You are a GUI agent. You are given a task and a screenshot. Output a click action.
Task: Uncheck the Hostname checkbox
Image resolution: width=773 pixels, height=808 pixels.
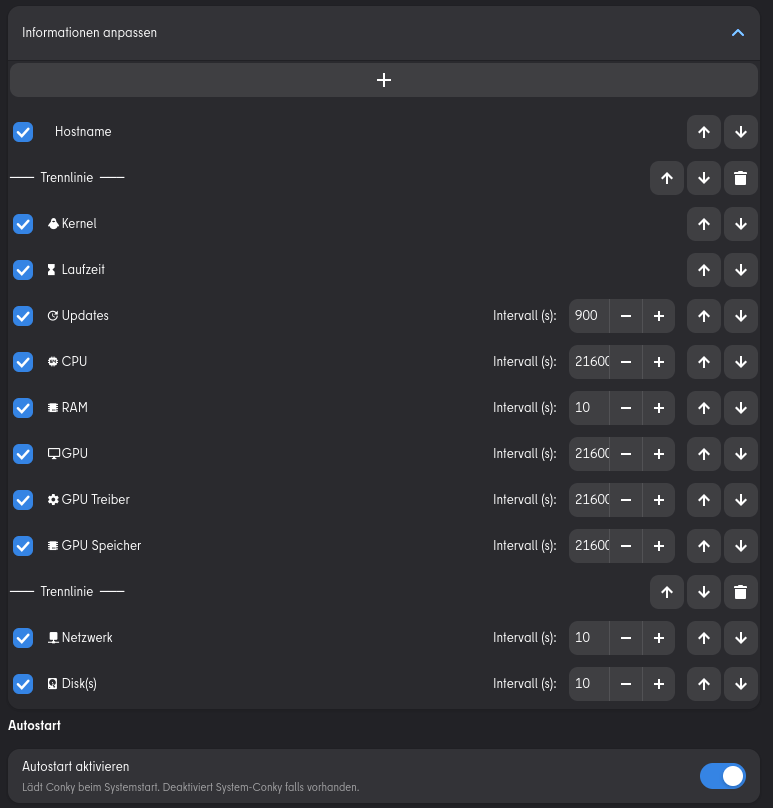[23, 132]
